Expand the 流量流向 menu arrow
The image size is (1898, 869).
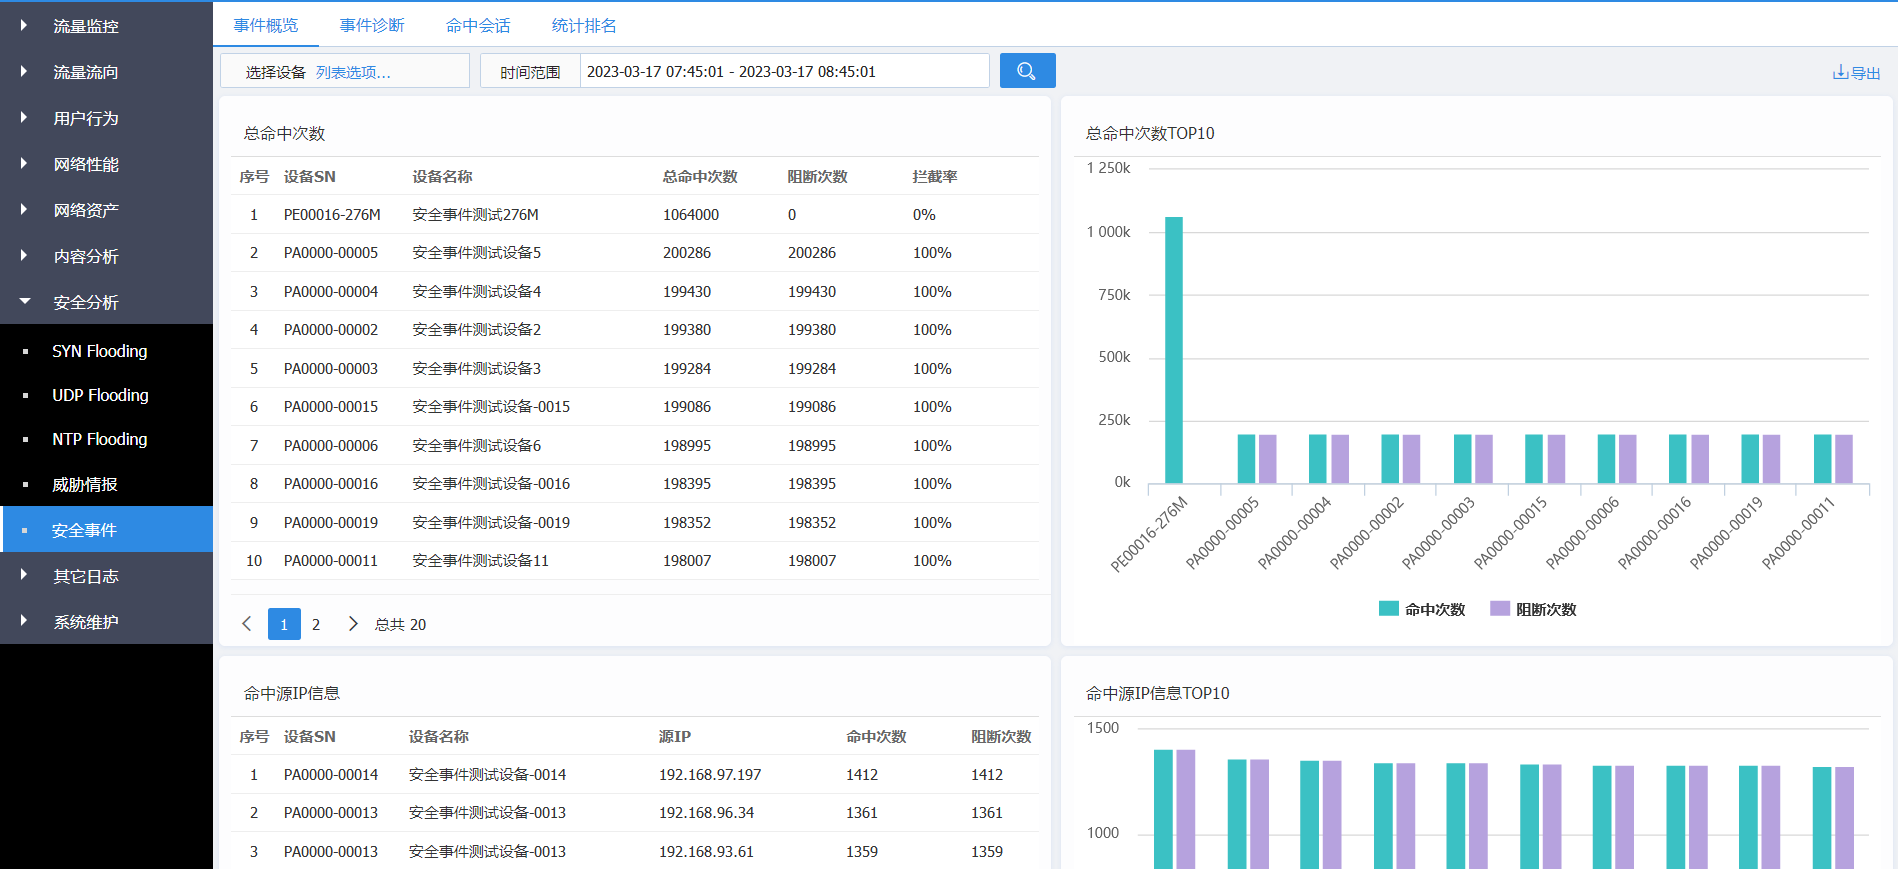[x=24, y=71]
